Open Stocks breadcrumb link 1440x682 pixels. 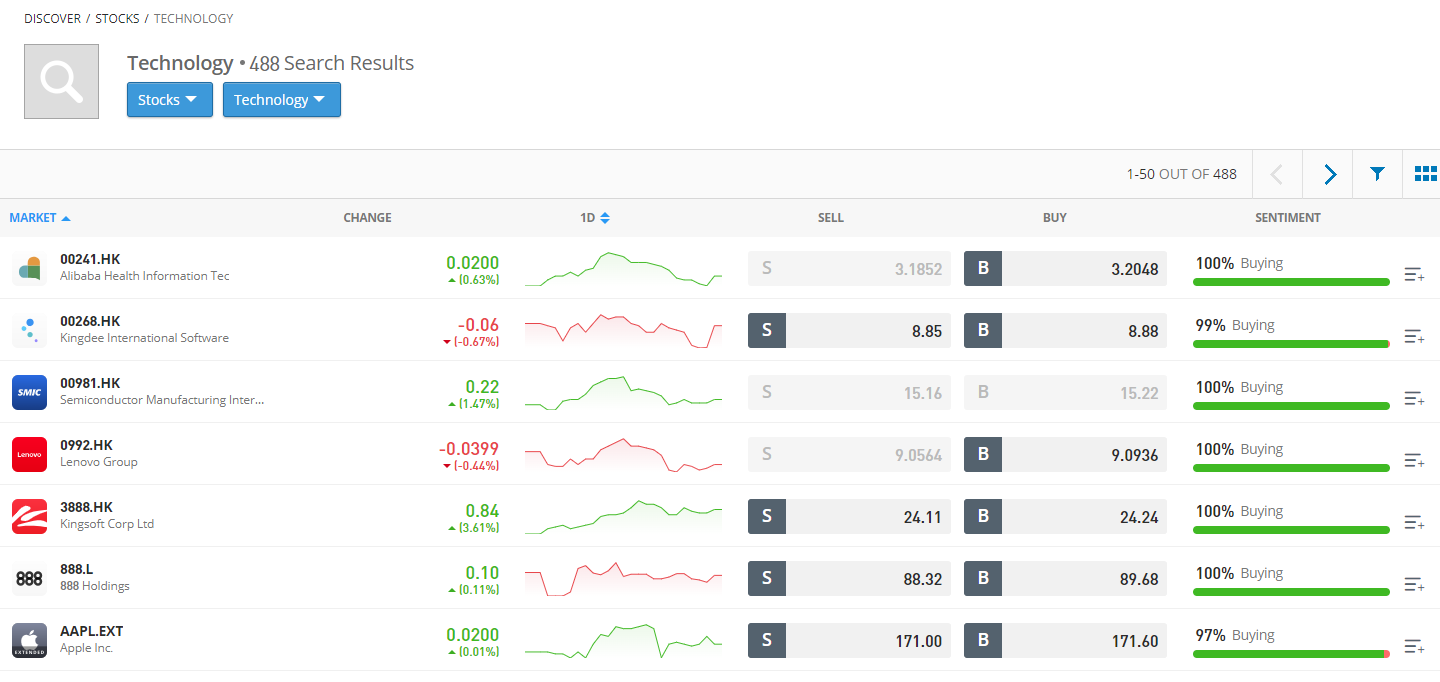coord(117,19)
